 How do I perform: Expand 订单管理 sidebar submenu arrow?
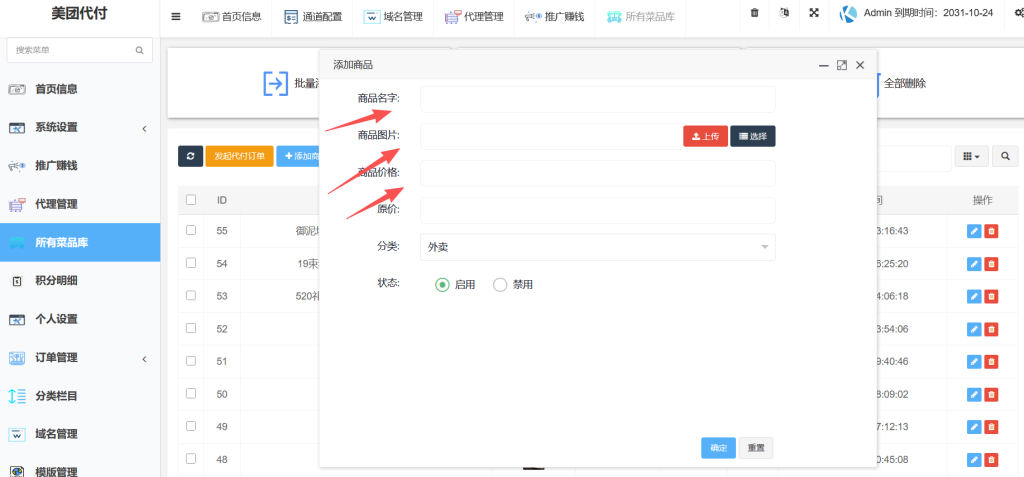tap(144, 358)
